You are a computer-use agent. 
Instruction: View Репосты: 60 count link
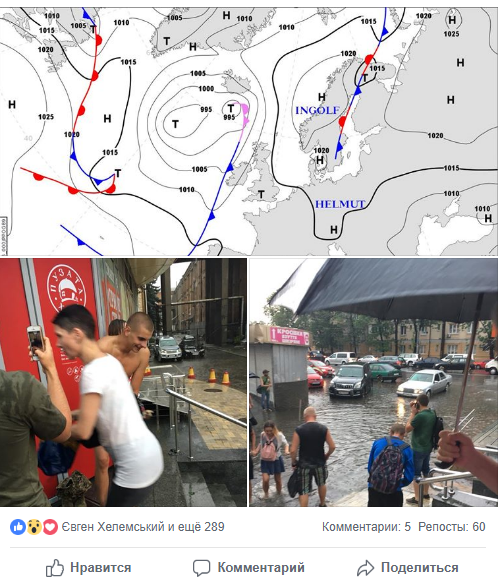(x=452, y=527)
